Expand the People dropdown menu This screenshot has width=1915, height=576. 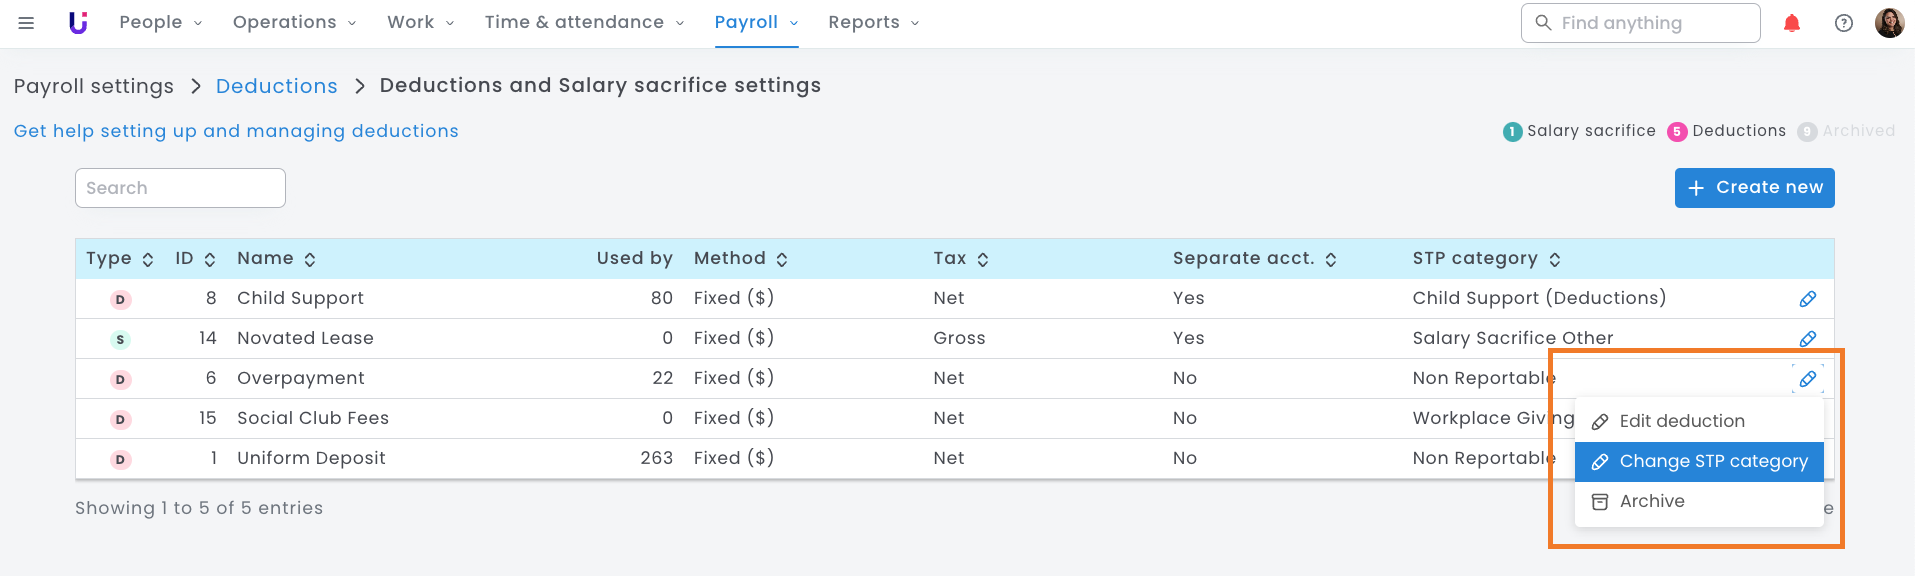point(160,23)
